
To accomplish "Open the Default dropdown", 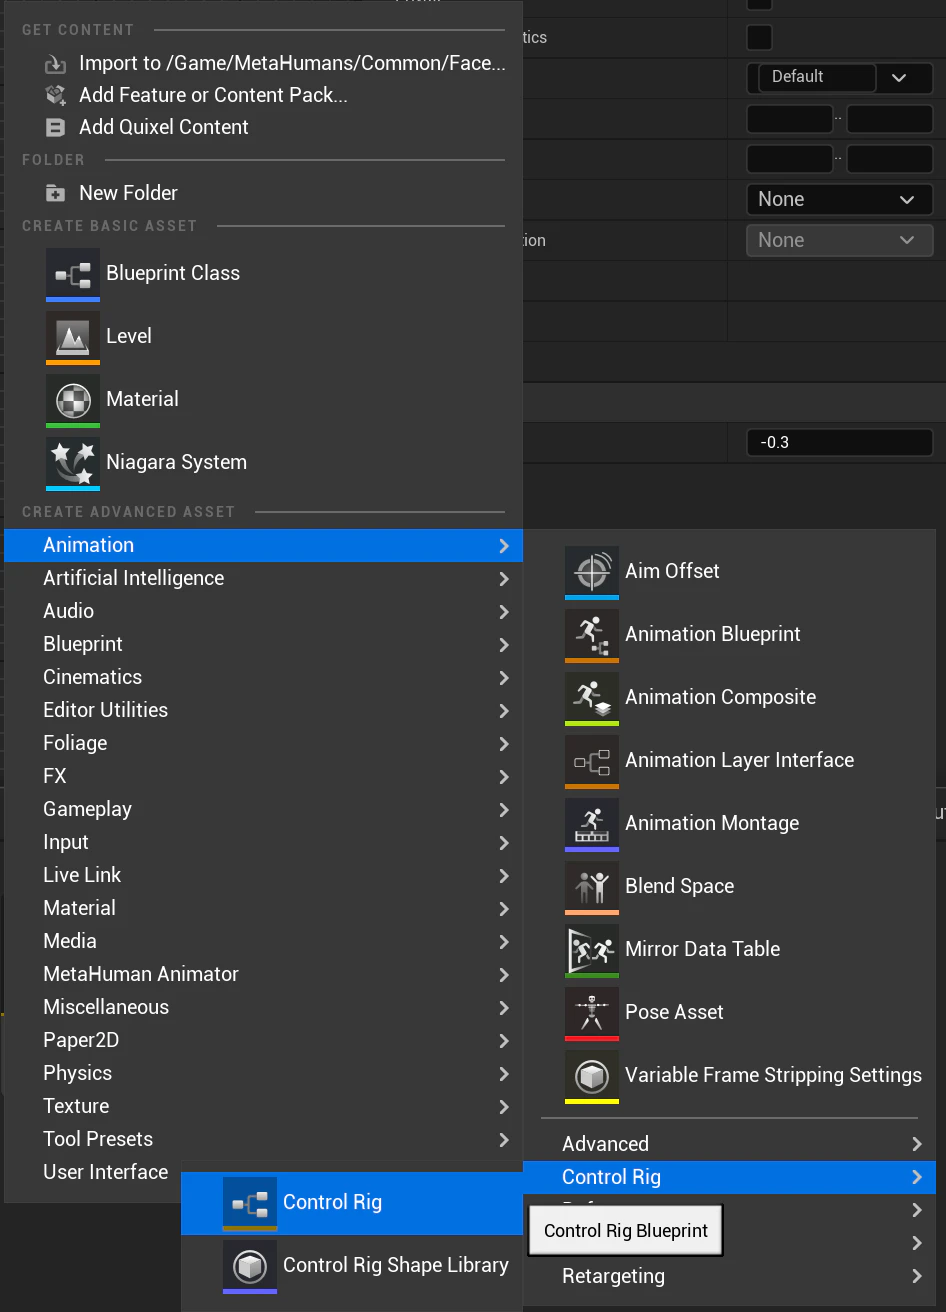I will click(840, 78).
